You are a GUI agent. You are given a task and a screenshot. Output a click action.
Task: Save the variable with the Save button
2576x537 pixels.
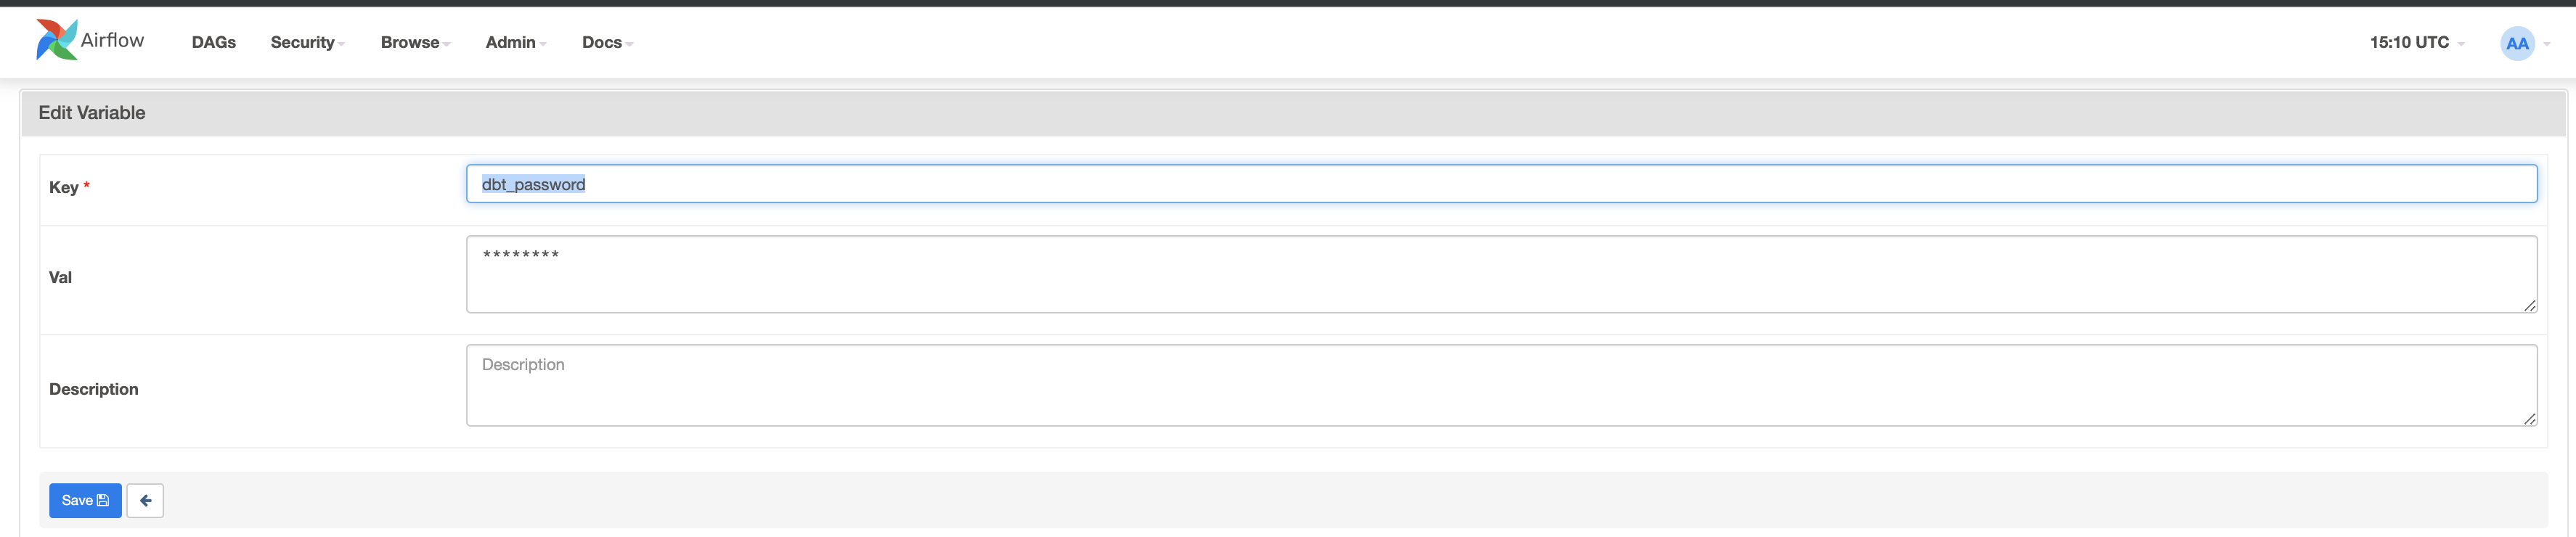click(x=85, y=500)
